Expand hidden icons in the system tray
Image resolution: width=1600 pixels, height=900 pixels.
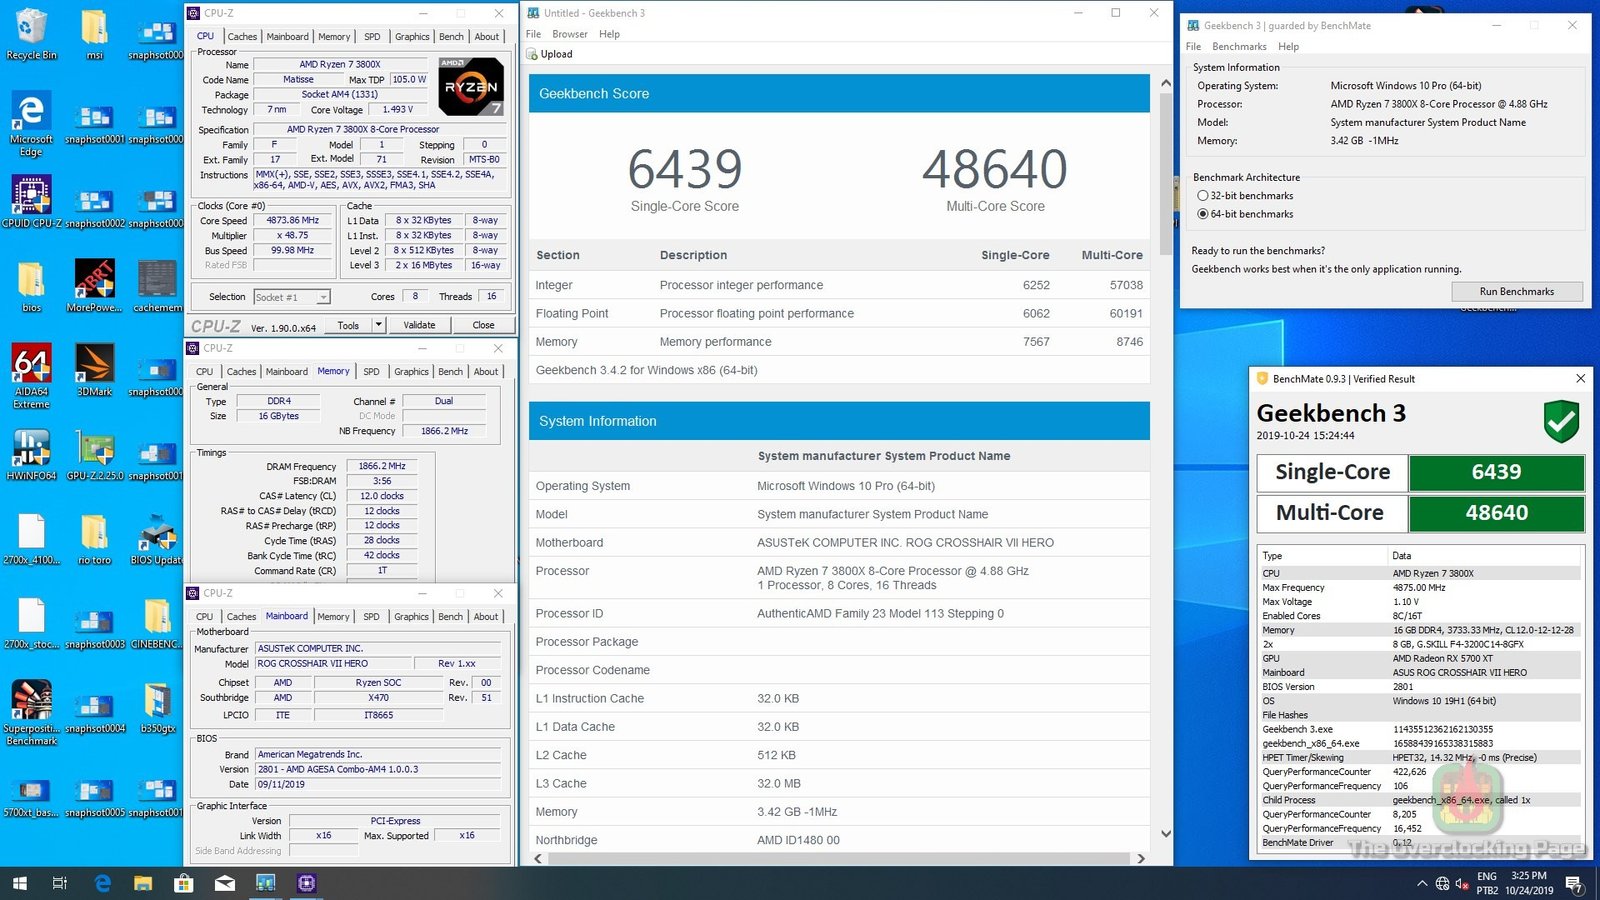click(1421, 883)
